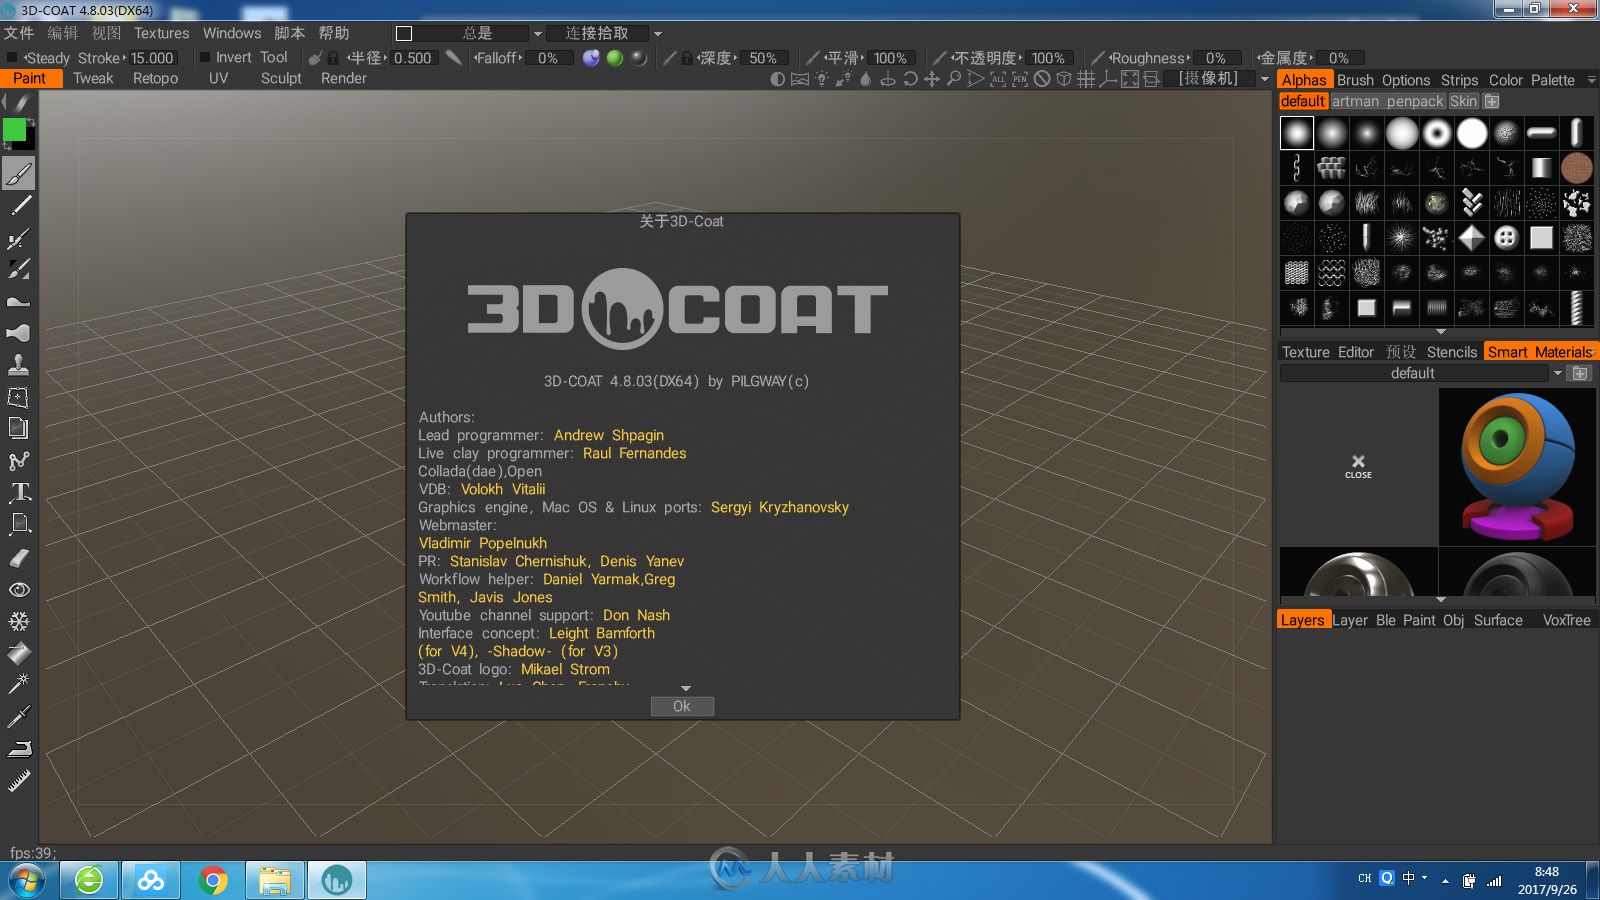
Task: Click the Falloff 0% slider value
Action: pos(548,58)
